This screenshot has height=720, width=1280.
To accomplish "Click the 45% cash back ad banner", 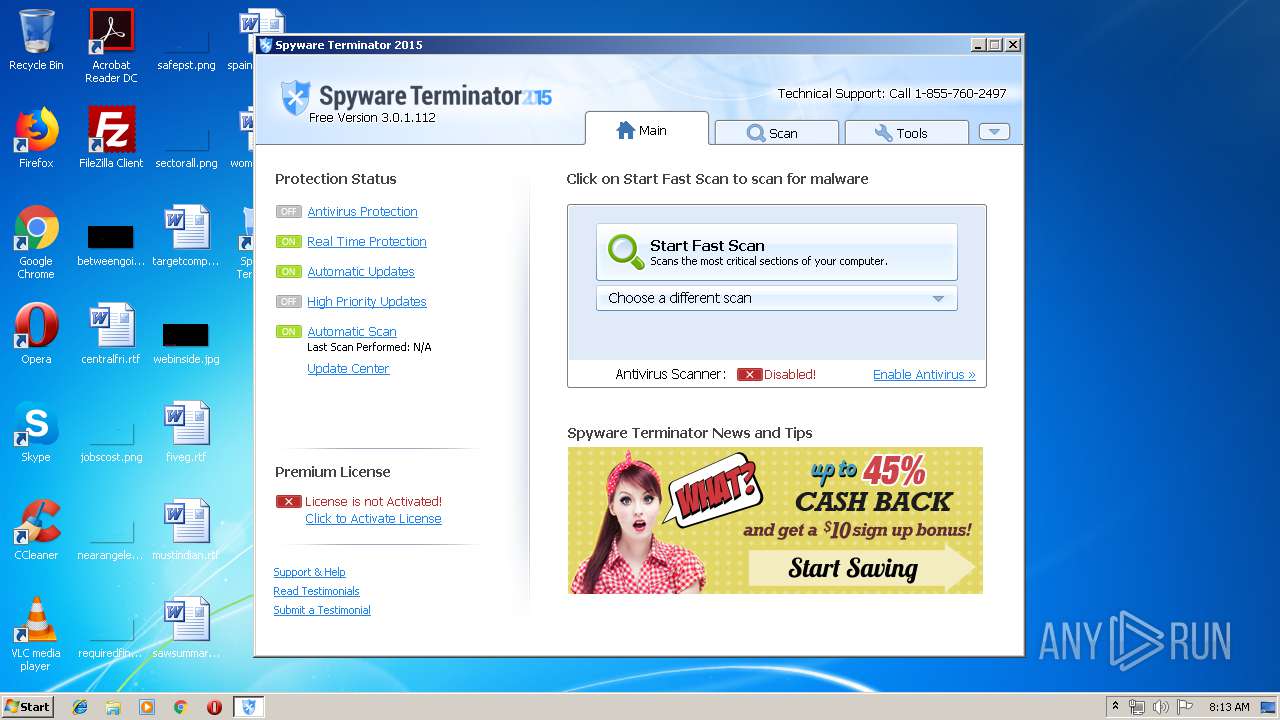I will 775,520.
